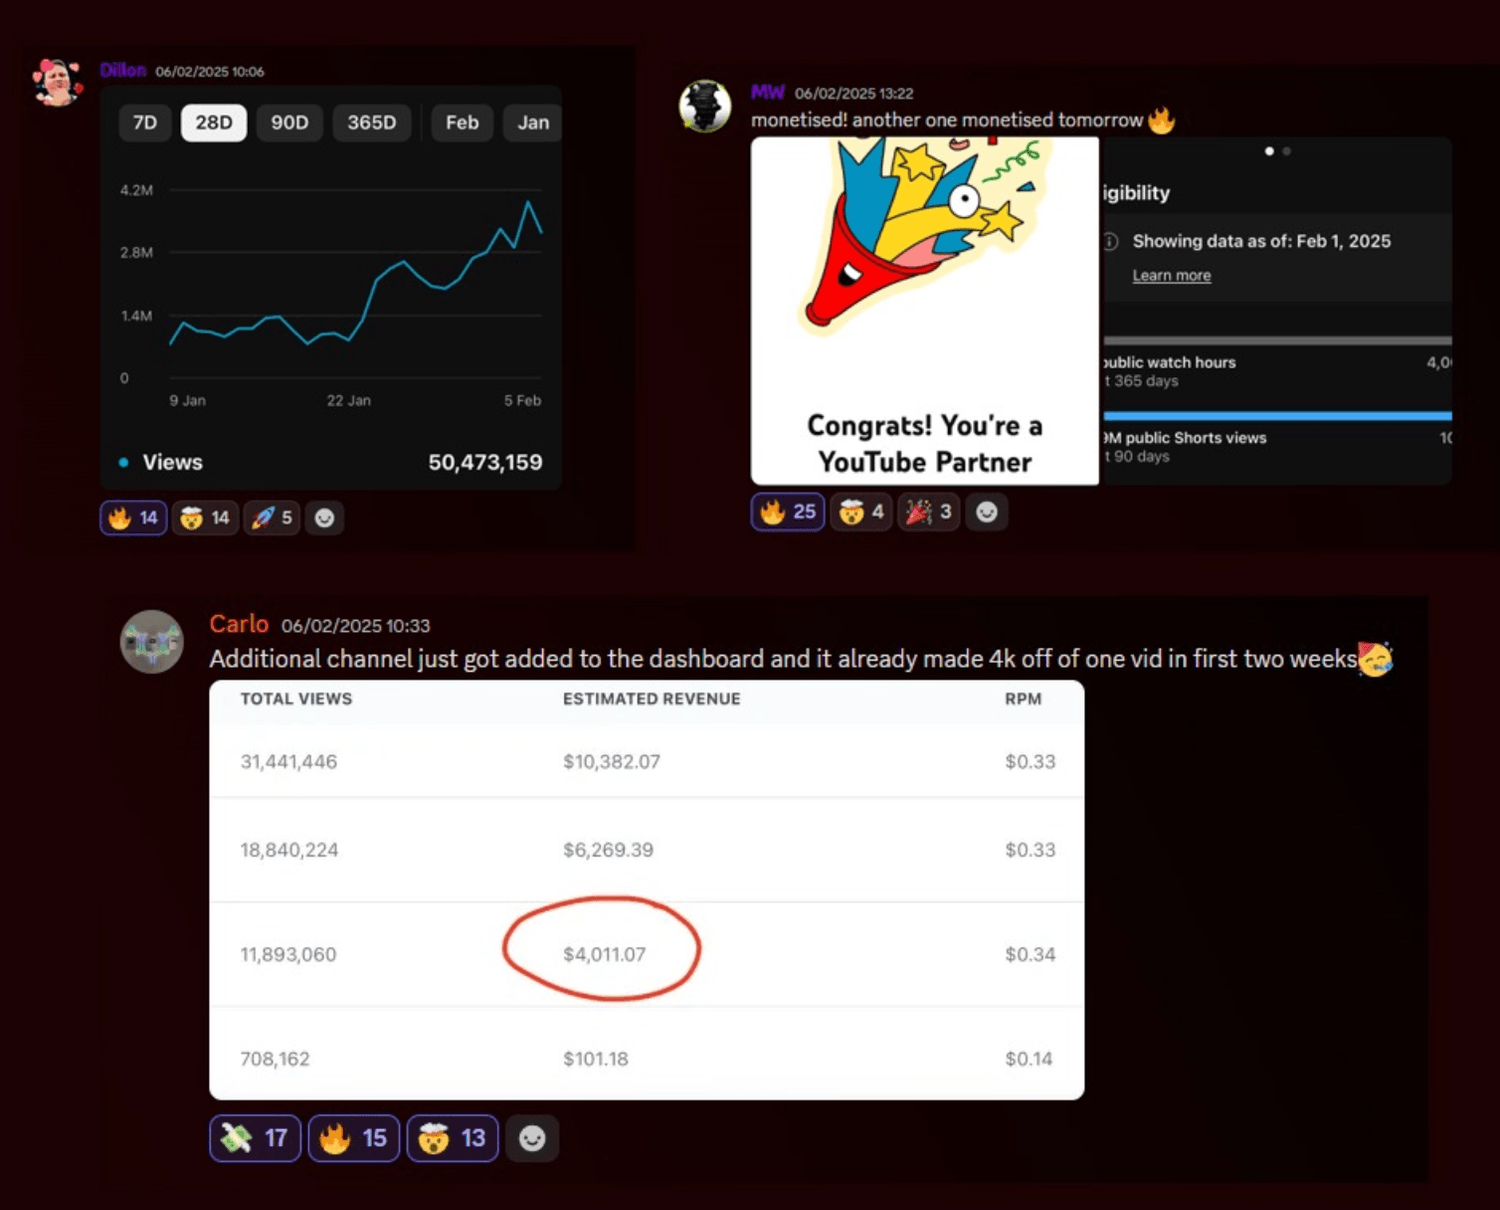Click the 4.2M axis label
The height and width of the screenshot is (1210, 1500).
tap(136, 190)
